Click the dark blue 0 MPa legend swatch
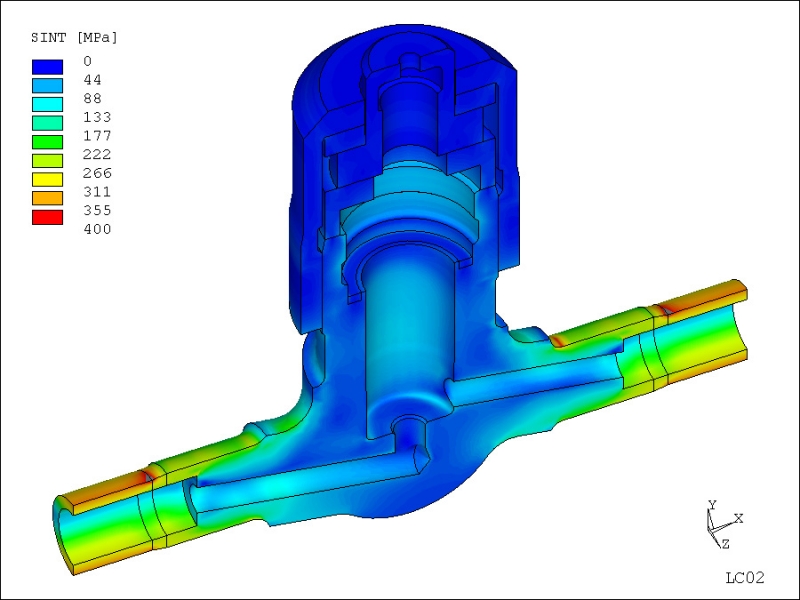Viewport: 800px width, 600px height. [47, 67]
